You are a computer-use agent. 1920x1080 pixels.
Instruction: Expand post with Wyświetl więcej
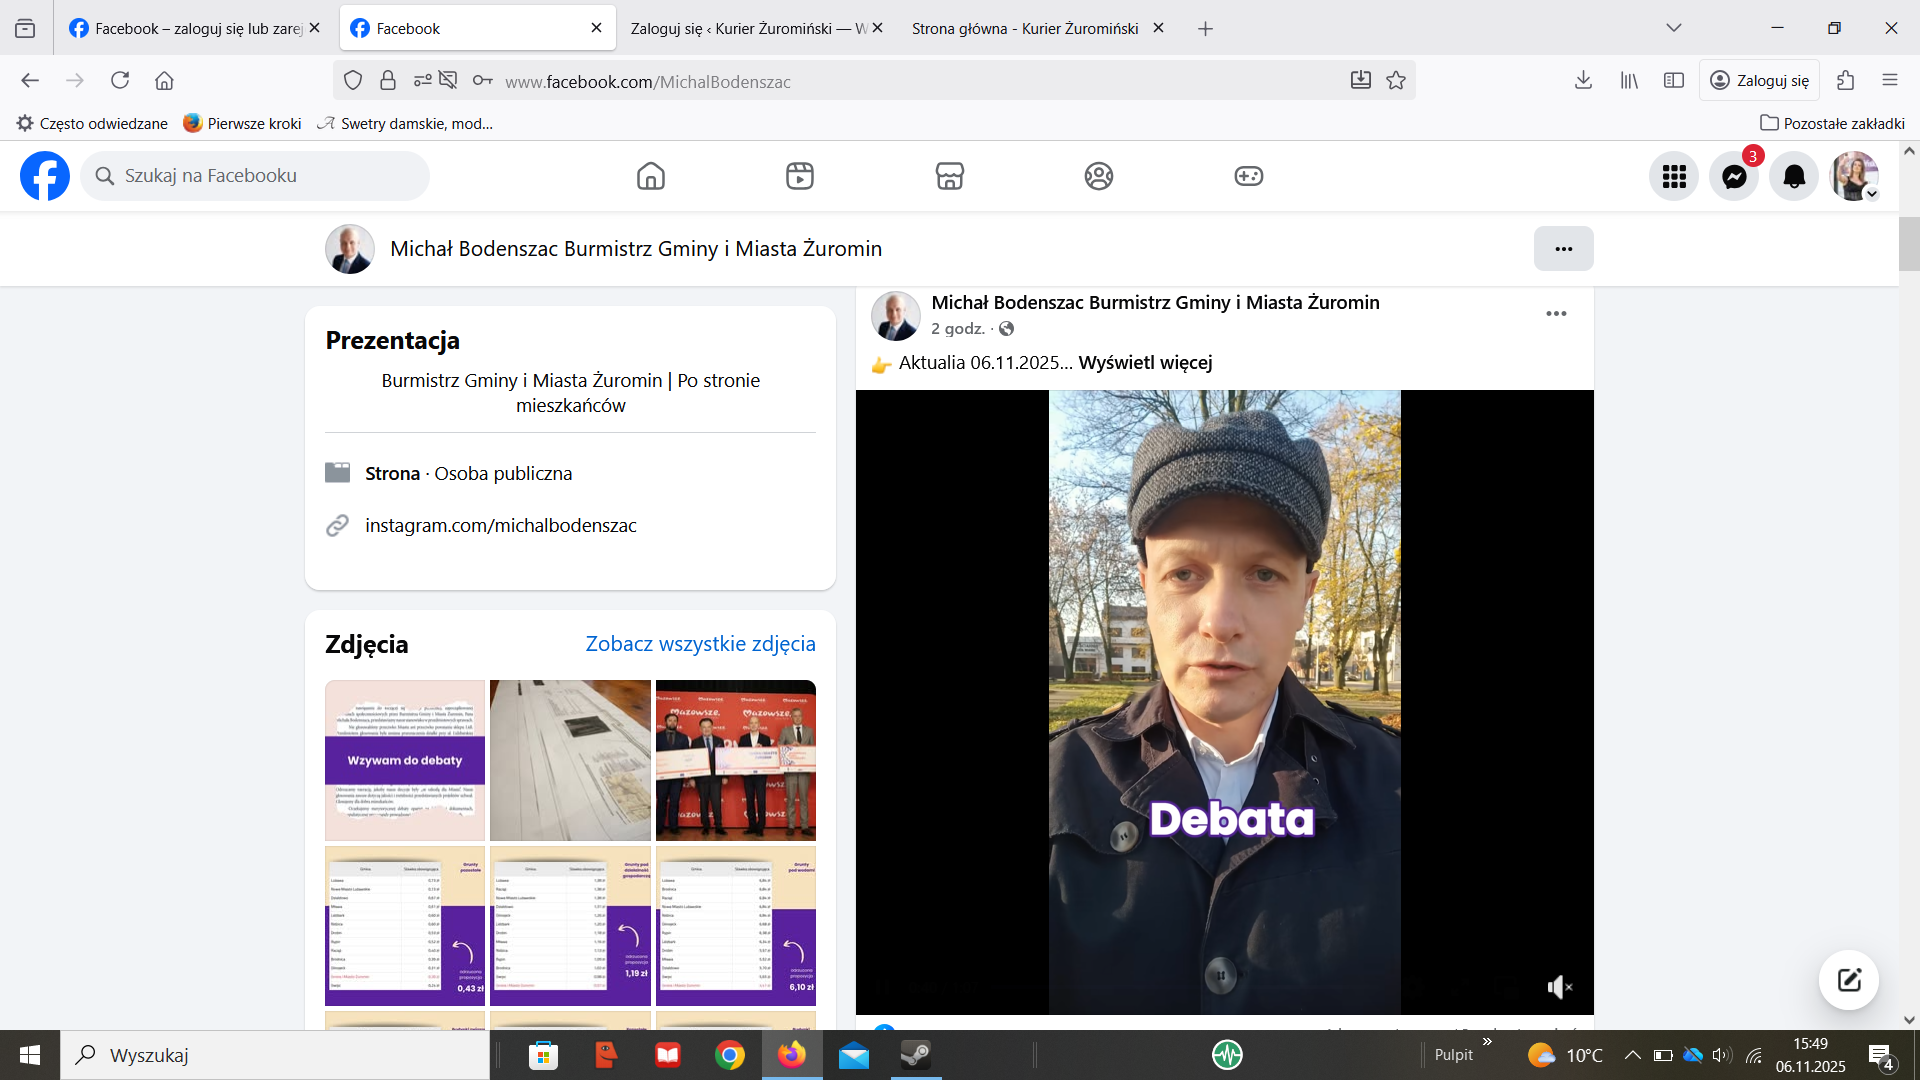[x=1145, y=363]
